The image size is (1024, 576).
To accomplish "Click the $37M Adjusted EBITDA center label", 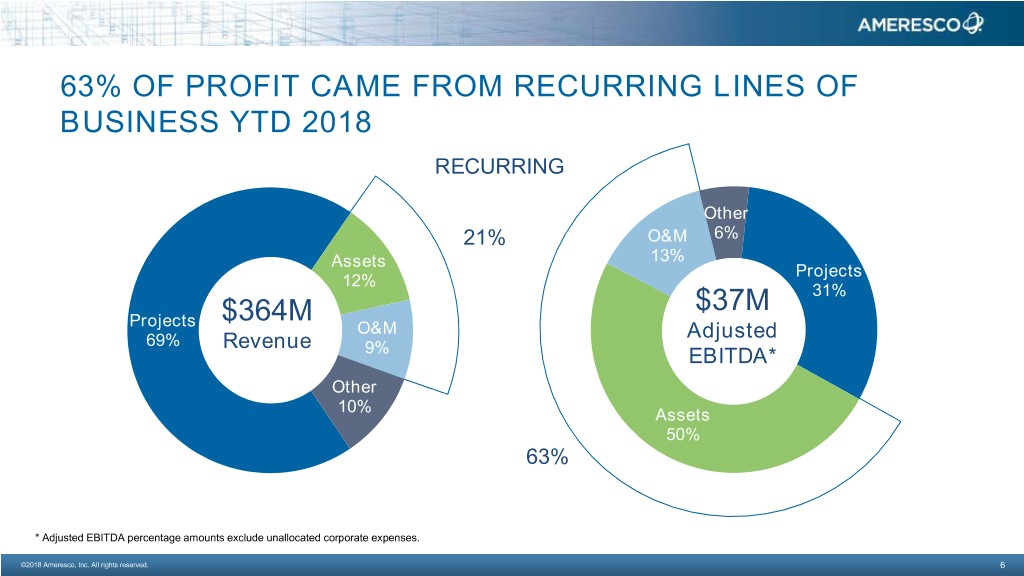I will 733,328.
